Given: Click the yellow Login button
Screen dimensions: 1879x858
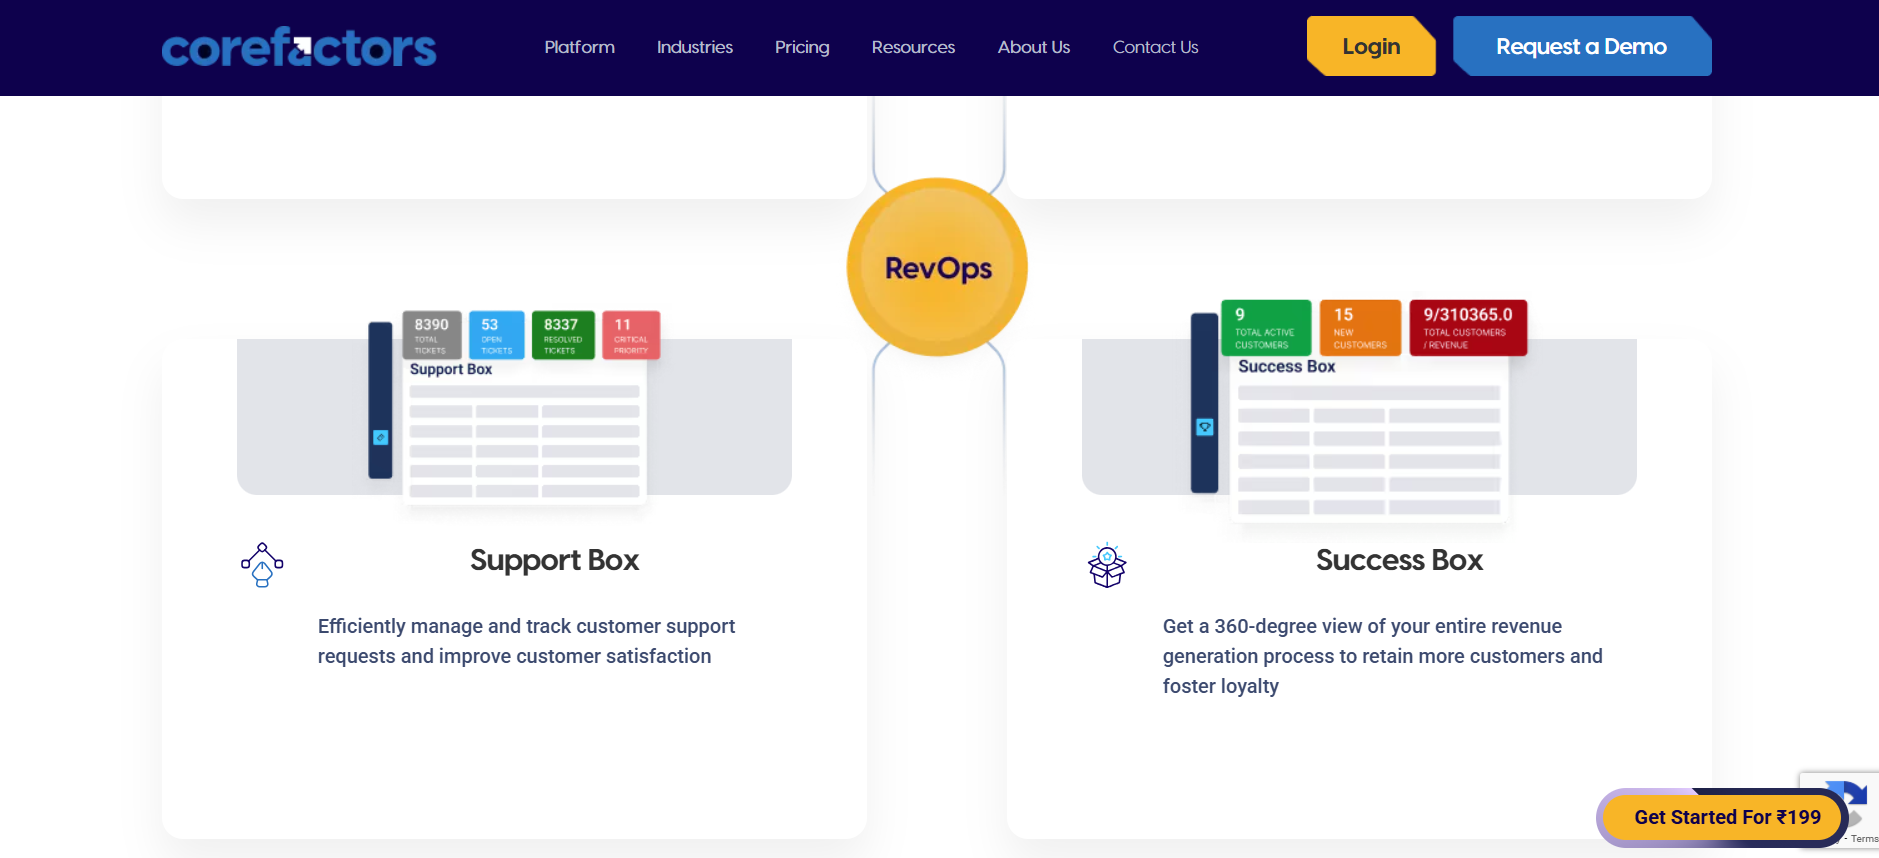Looking at the screenshot, I should tap(1371, 46).
